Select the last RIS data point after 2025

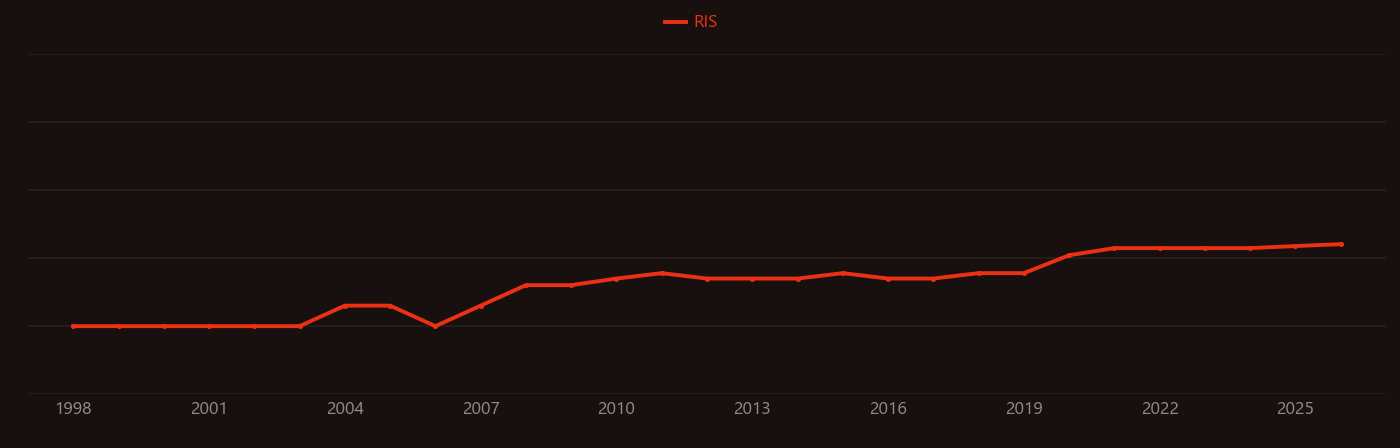(1341, 244)
